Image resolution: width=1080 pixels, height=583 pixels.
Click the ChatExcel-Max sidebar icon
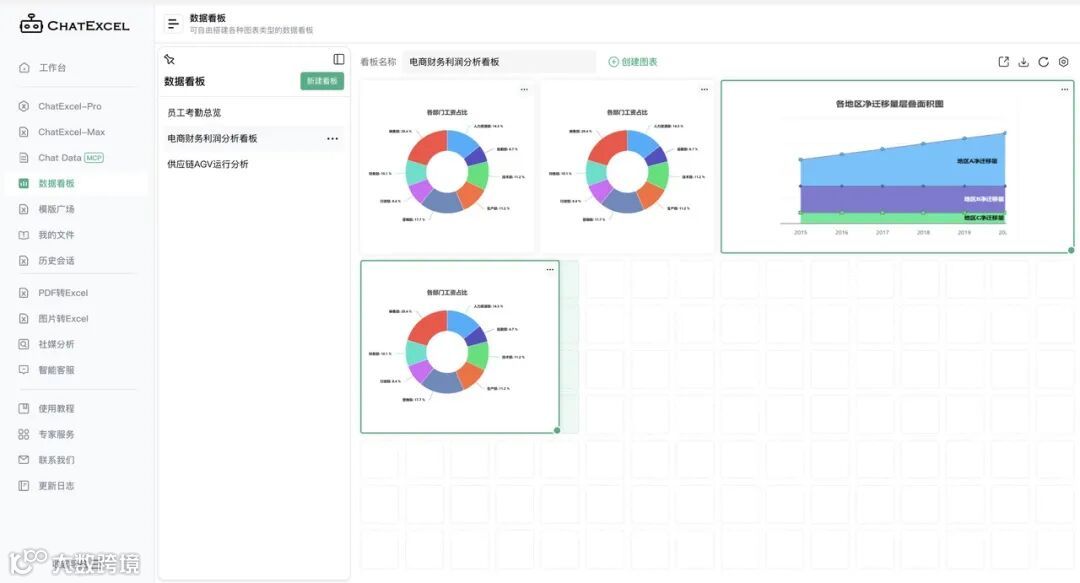24,132
